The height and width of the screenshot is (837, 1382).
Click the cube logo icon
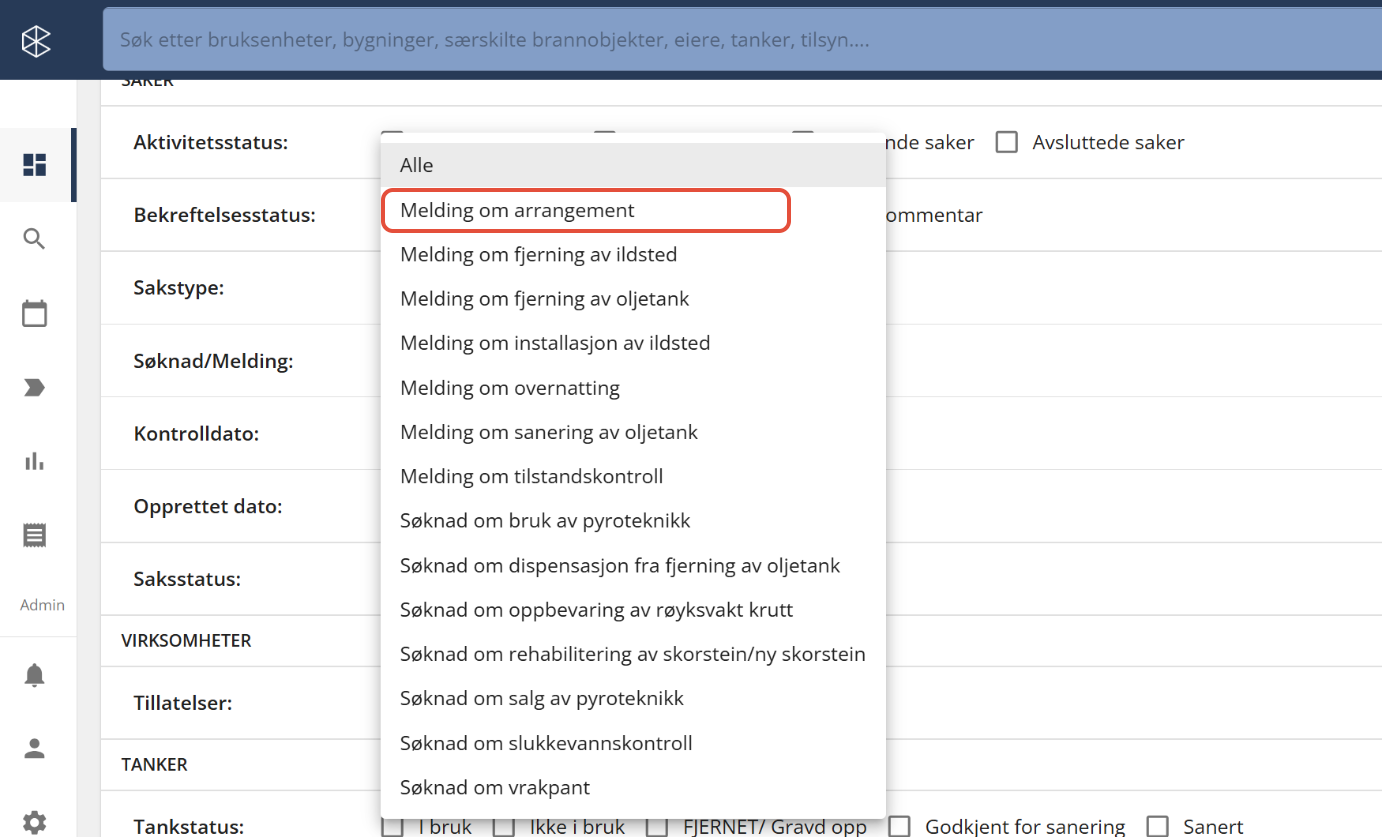click(36, 40)
